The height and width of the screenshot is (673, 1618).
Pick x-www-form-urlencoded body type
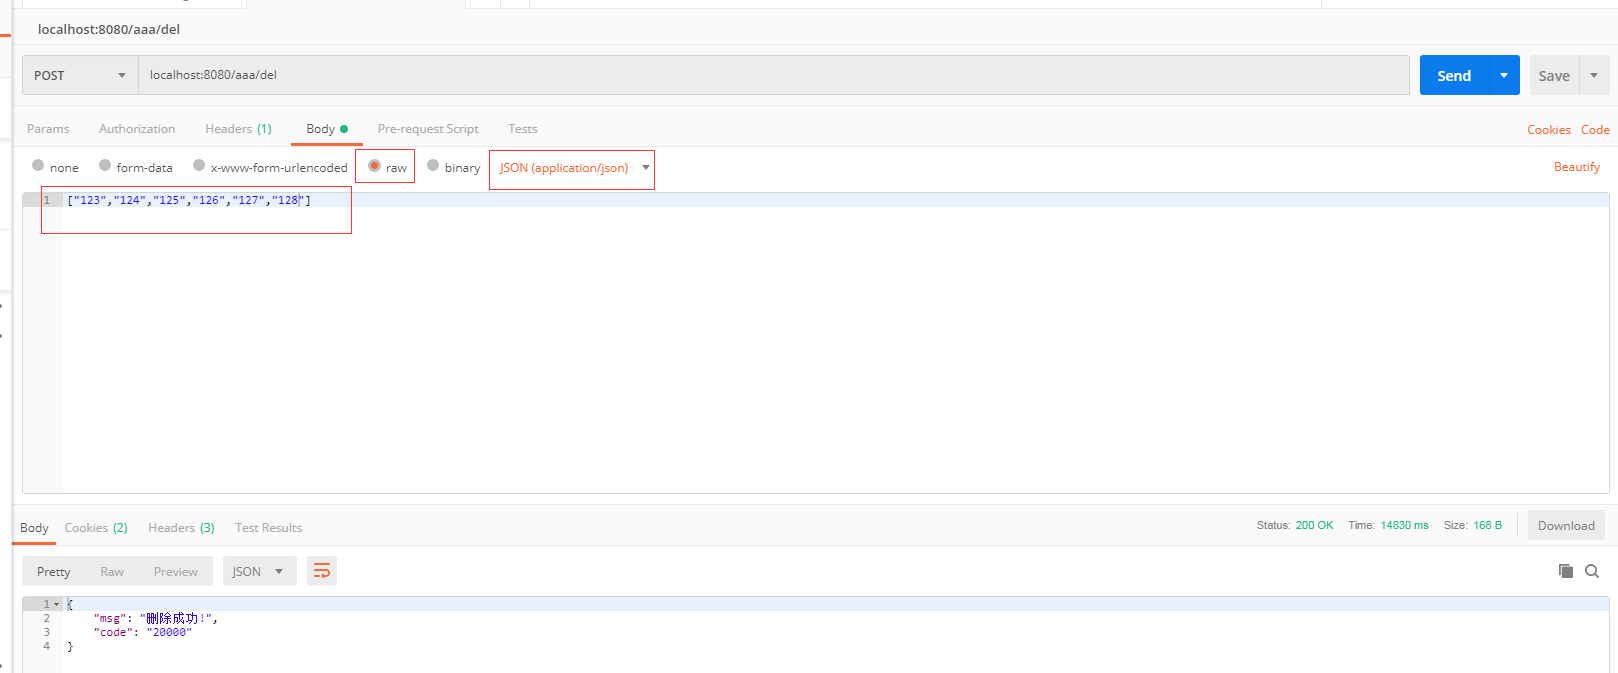point(199,166)
